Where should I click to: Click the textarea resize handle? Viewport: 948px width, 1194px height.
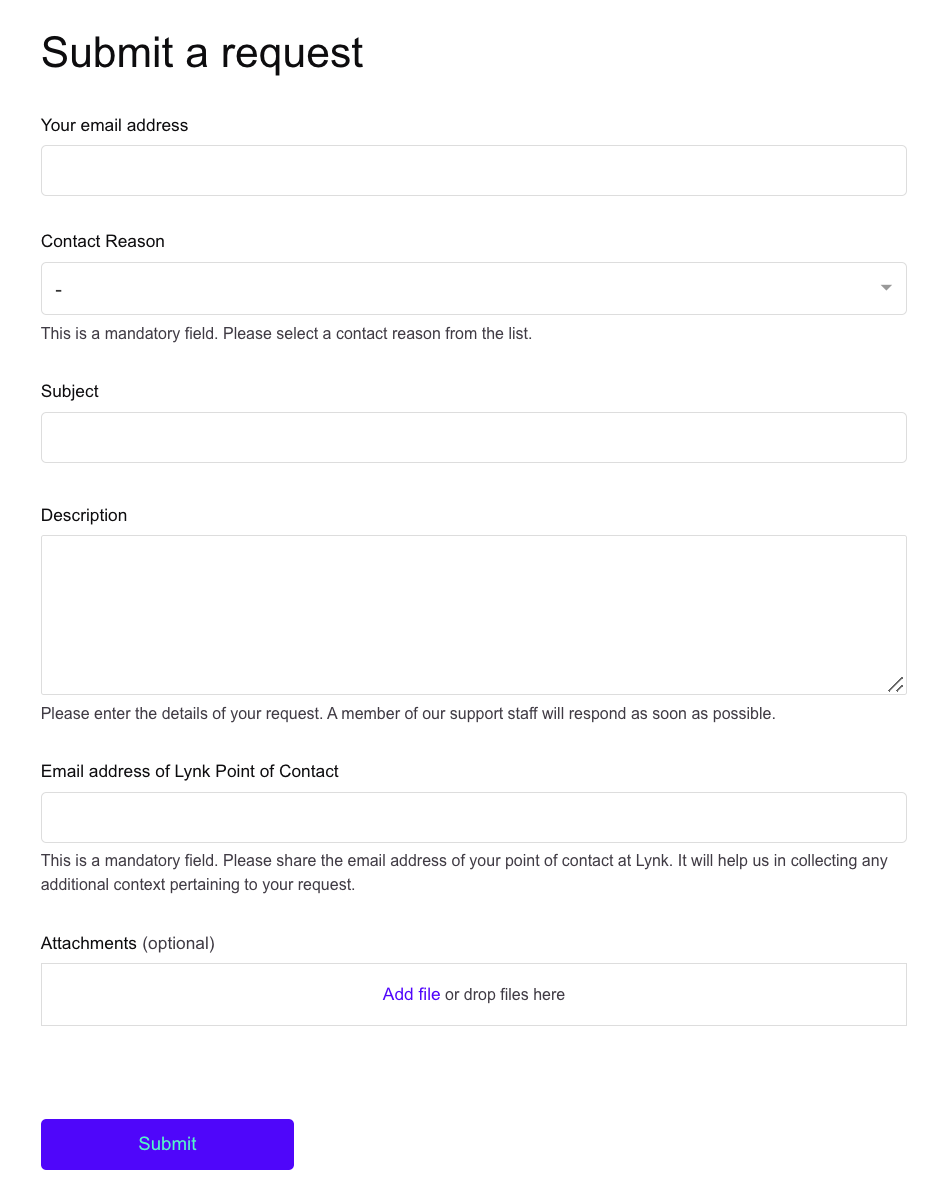pyautogui.click(x=896, y=684)
